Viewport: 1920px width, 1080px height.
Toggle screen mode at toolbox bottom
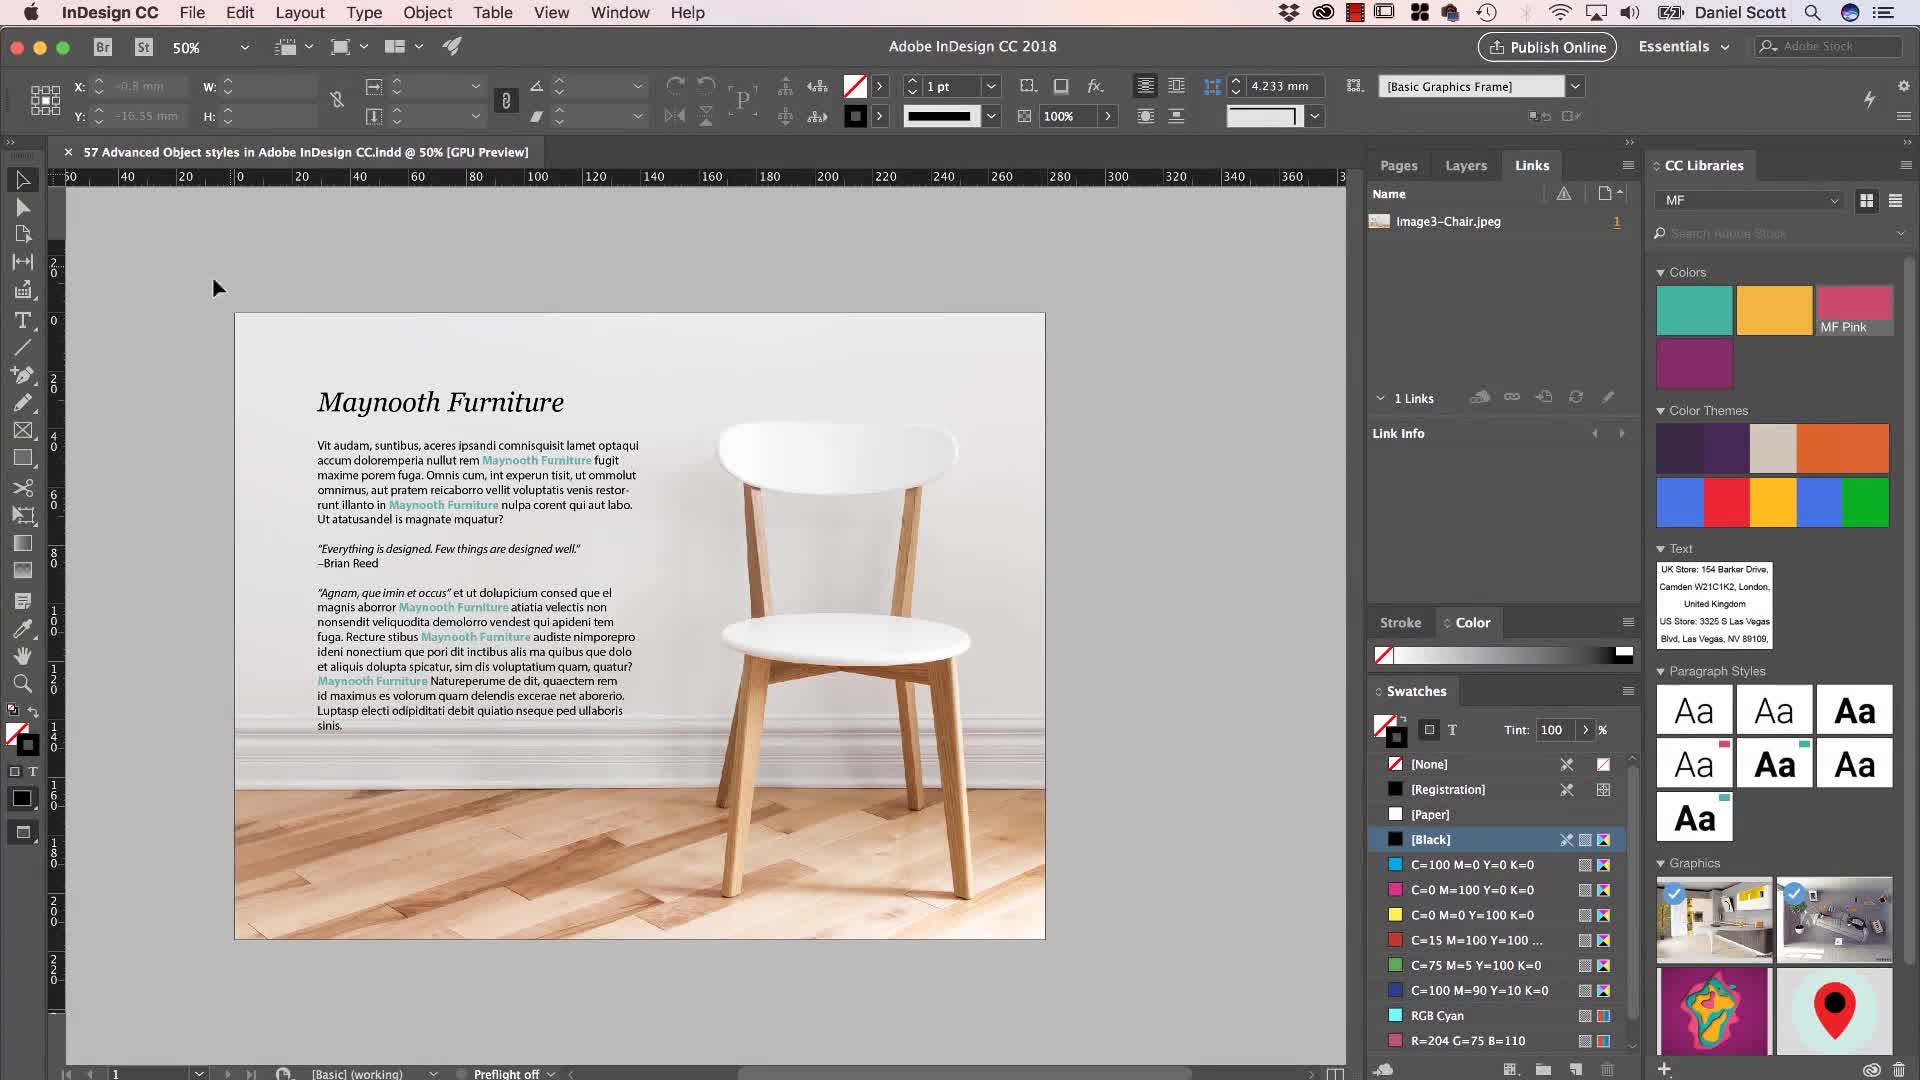[x=22, y=832]
